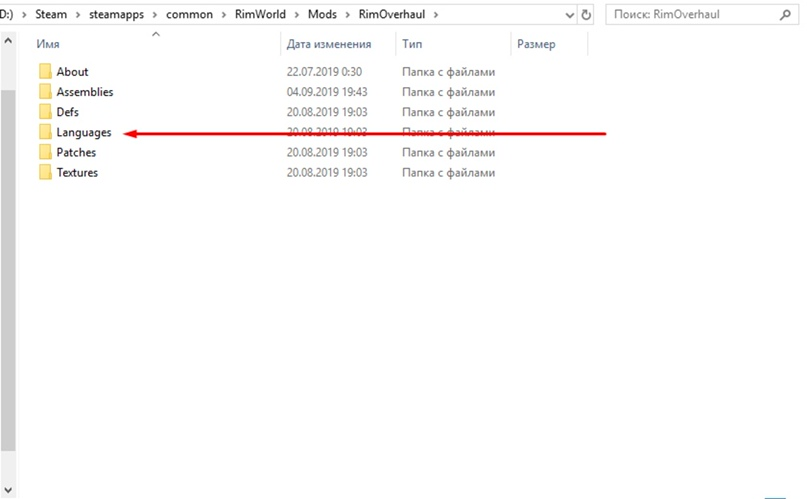Image resolution: width=807 pixels, height=499 pixels.
Task: Click the Defs row date 20.08.2019 19:03
Action: point(327,112)
